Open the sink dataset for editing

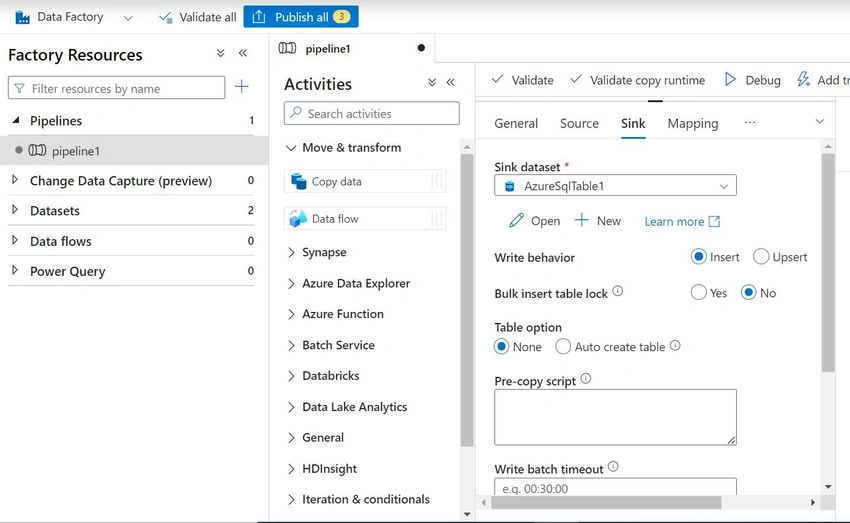(535, 221)
